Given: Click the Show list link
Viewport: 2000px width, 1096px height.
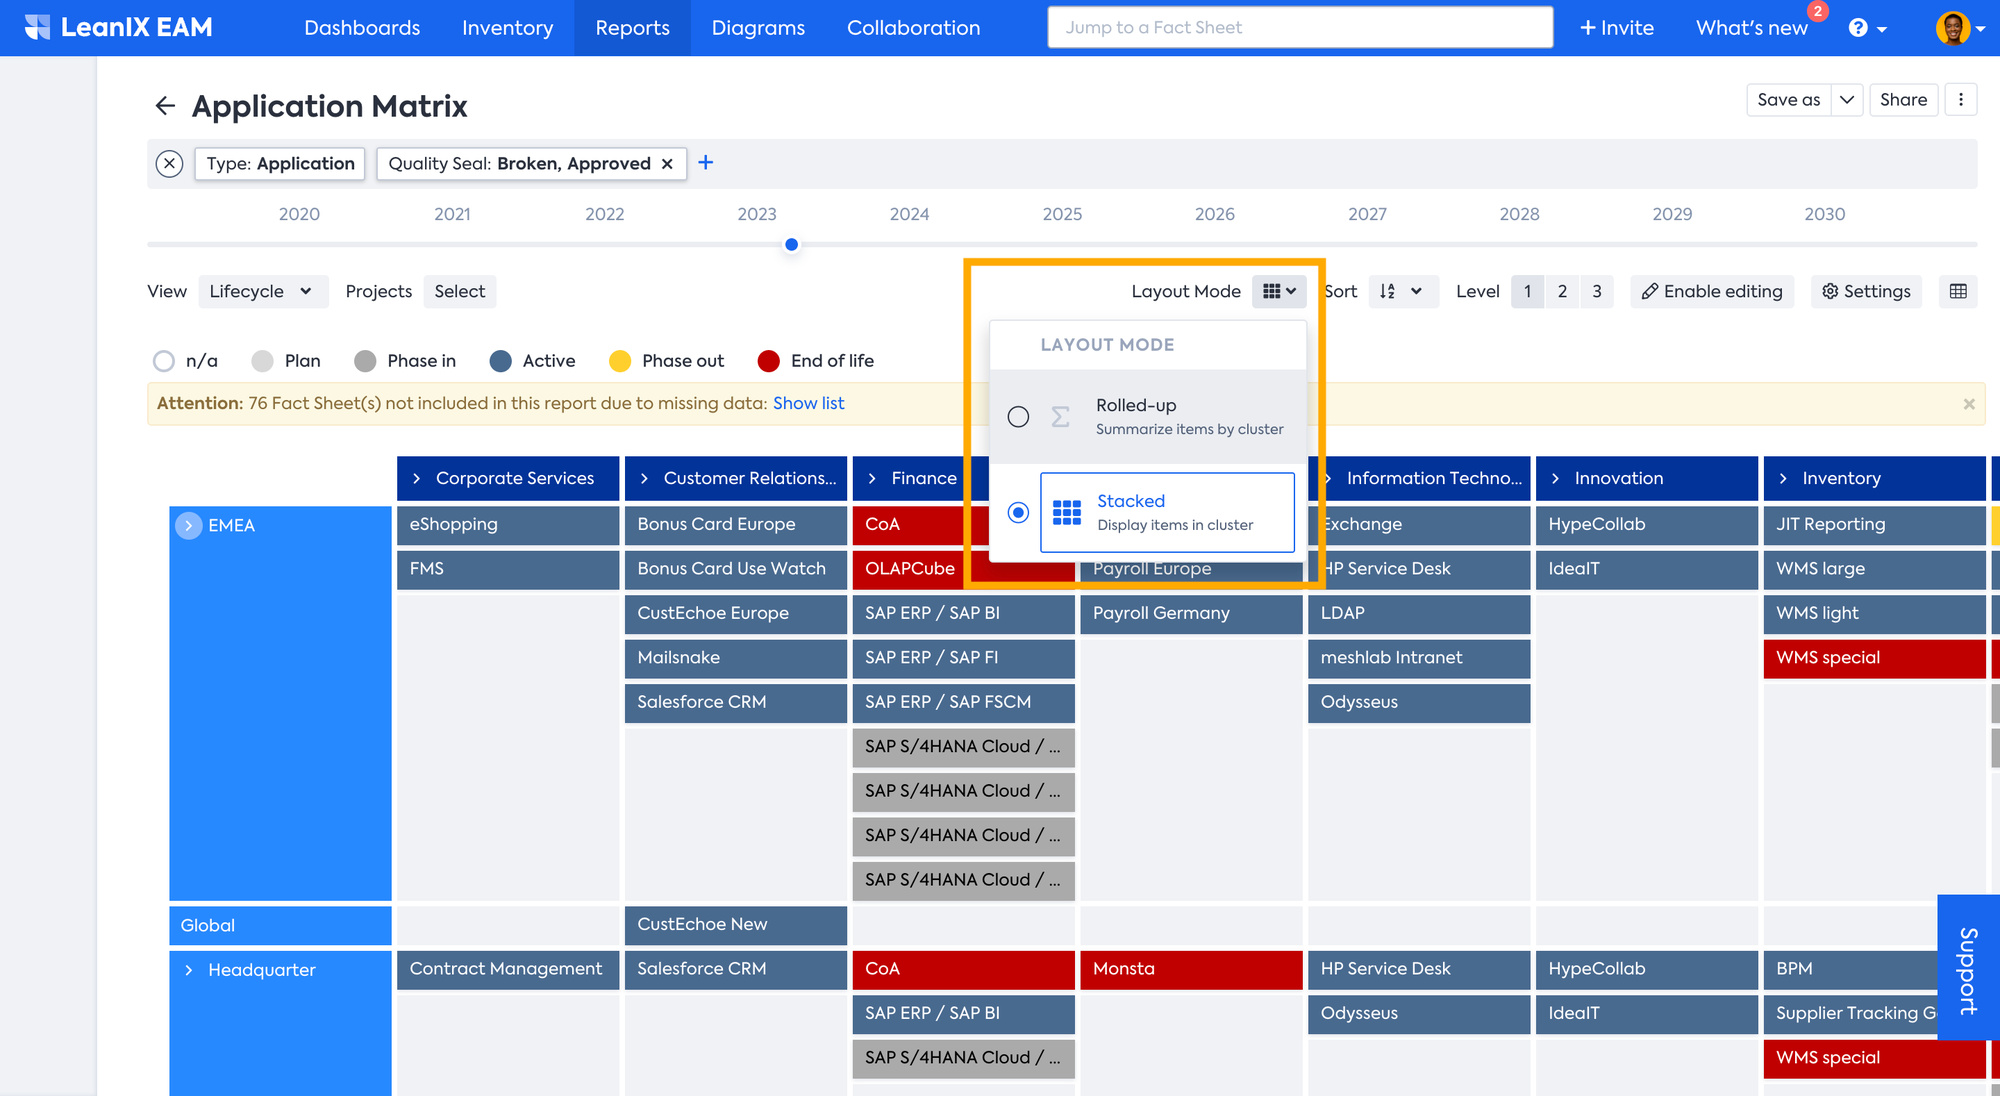Looking at the screenshot, I should click(808, 404).
